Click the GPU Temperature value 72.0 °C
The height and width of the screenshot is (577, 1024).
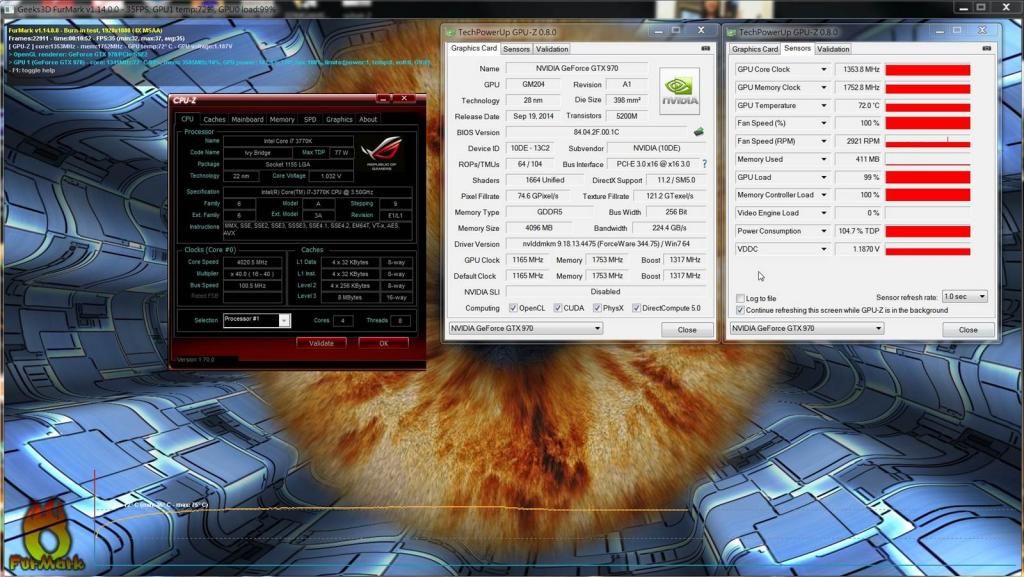pyautogui.click(x=859, y=105)
